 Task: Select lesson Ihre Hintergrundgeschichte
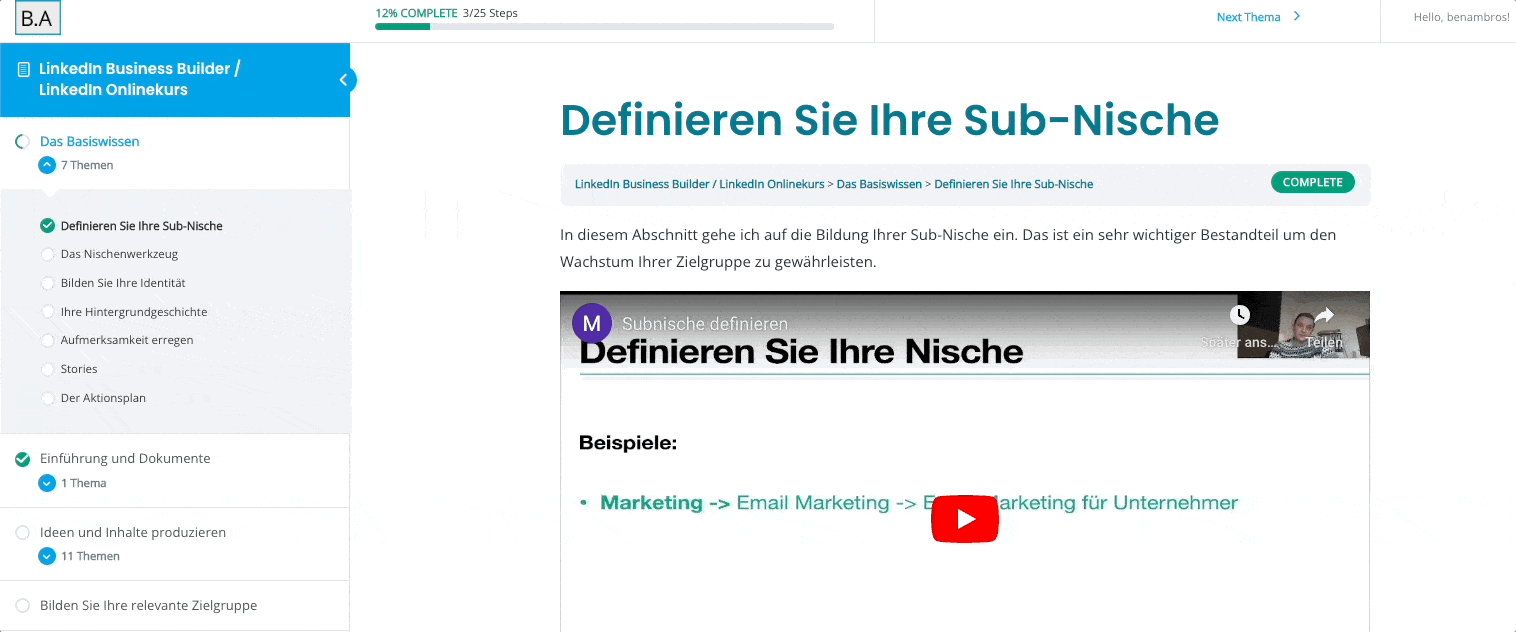(134, 312)
